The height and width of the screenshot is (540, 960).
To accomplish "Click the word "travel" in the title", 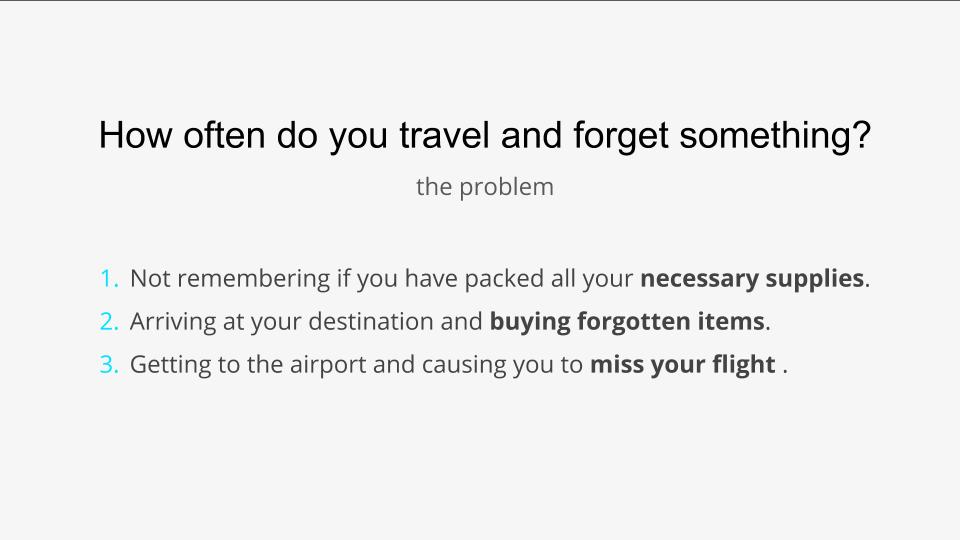I will tap(444, 135).
